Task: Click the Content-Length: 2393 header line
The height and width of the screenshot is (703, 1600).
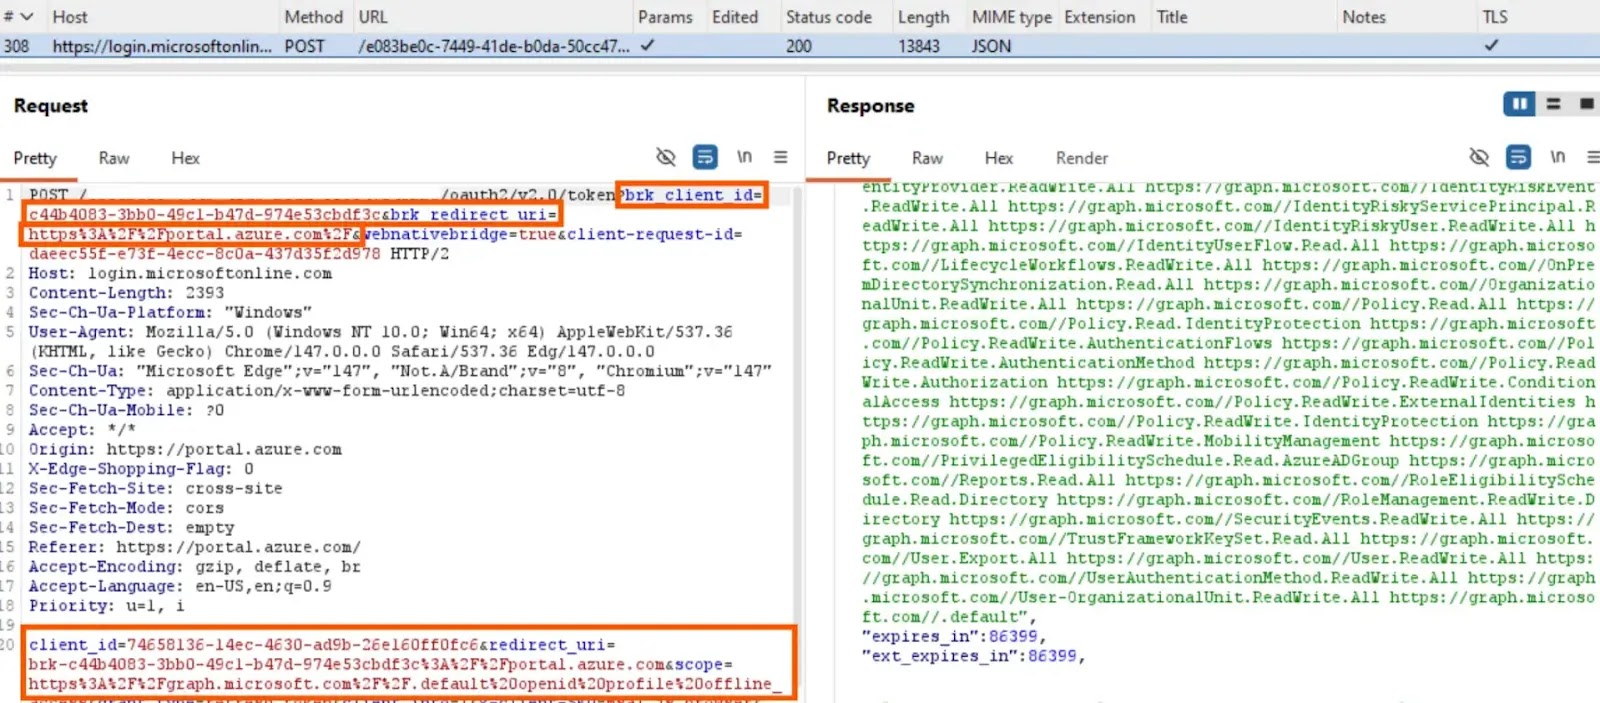Action: click(126, 293)
